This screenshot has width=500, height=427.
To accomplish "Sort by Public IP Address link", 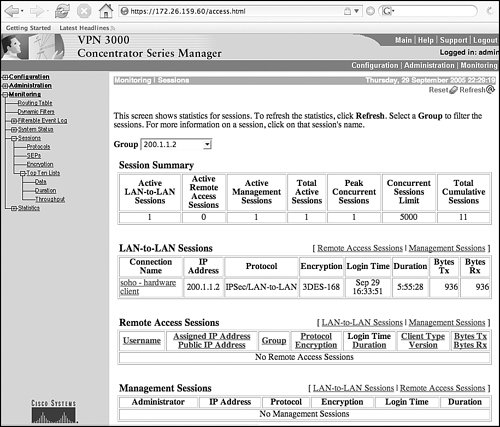I will (x=212, y=345).
